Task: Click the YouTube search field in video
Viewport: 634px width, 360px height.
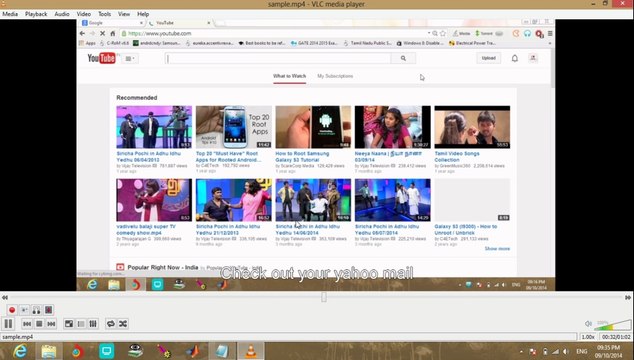Action: pyautogui.click(x=278, y=58)
